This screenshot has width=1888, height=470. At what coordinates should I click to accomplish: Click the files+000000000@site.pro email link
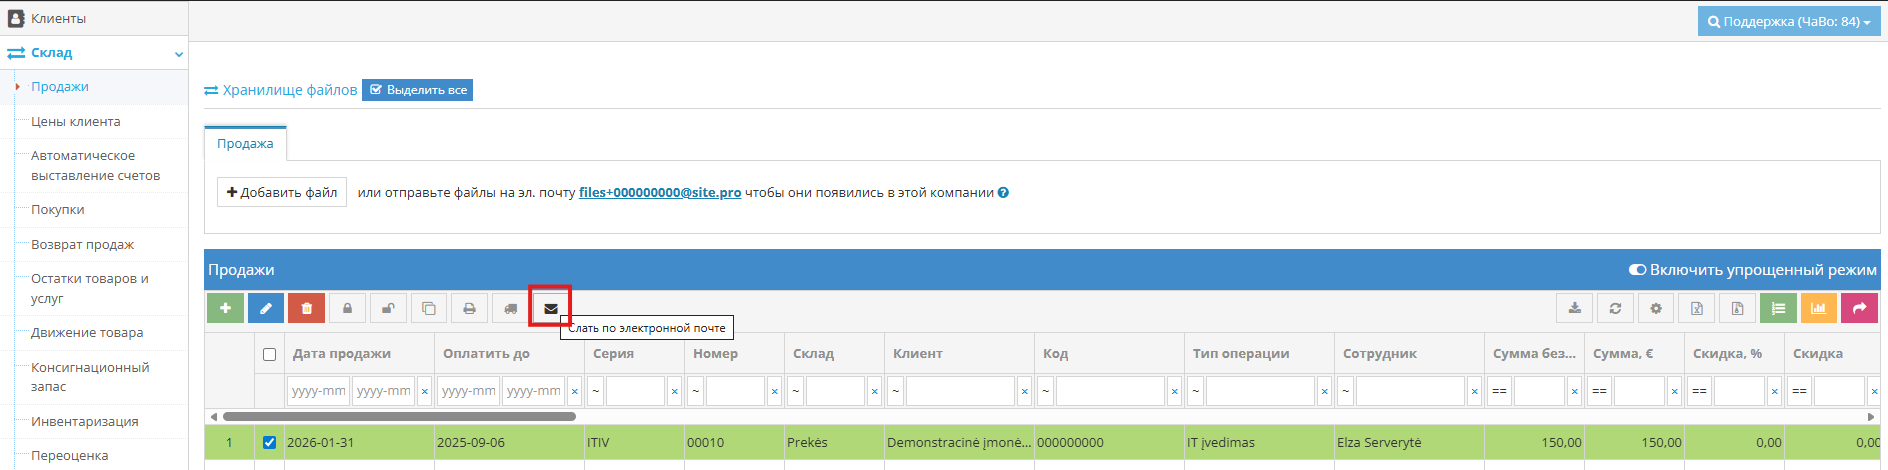[x=660, y=192]
